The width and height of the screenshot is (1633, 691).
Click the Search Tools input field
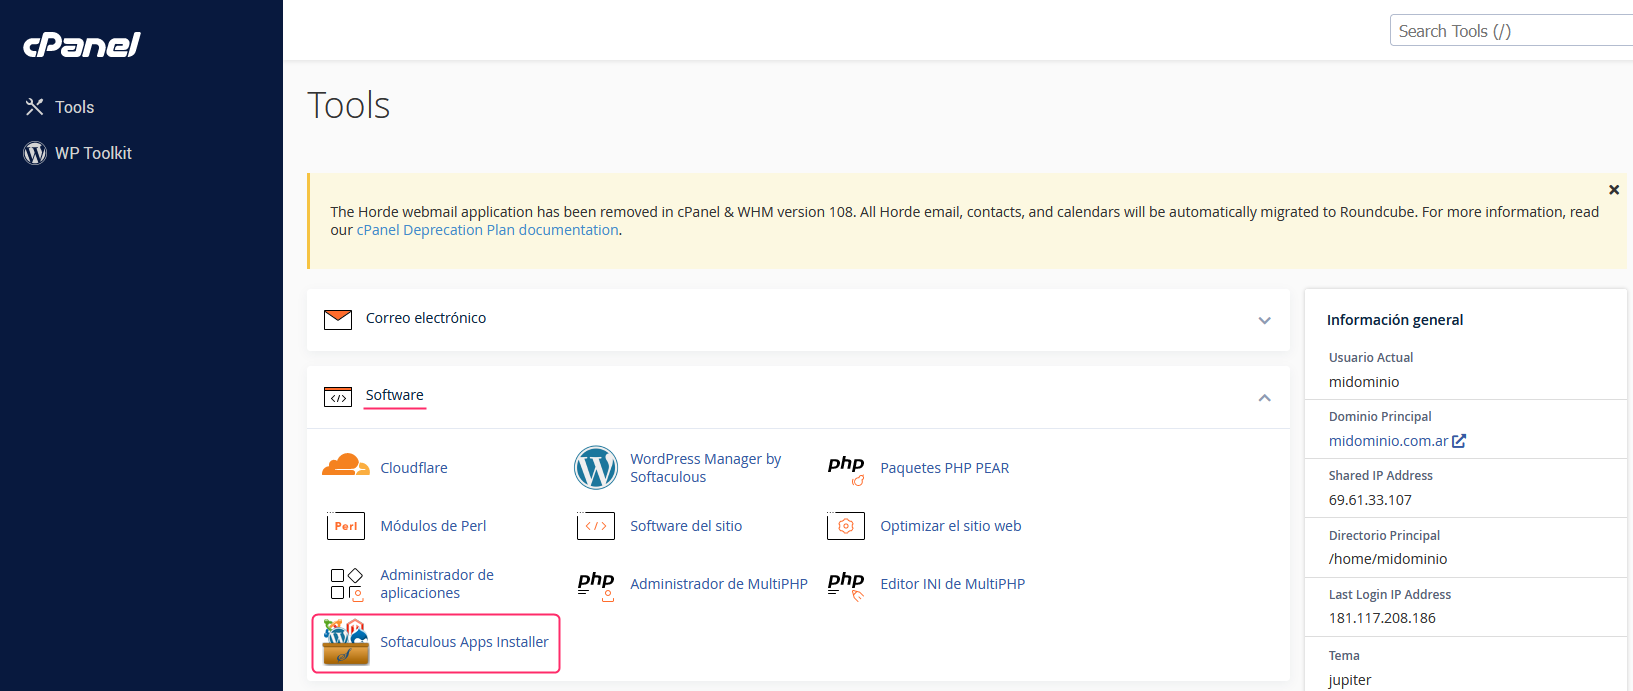[1510, 31]
